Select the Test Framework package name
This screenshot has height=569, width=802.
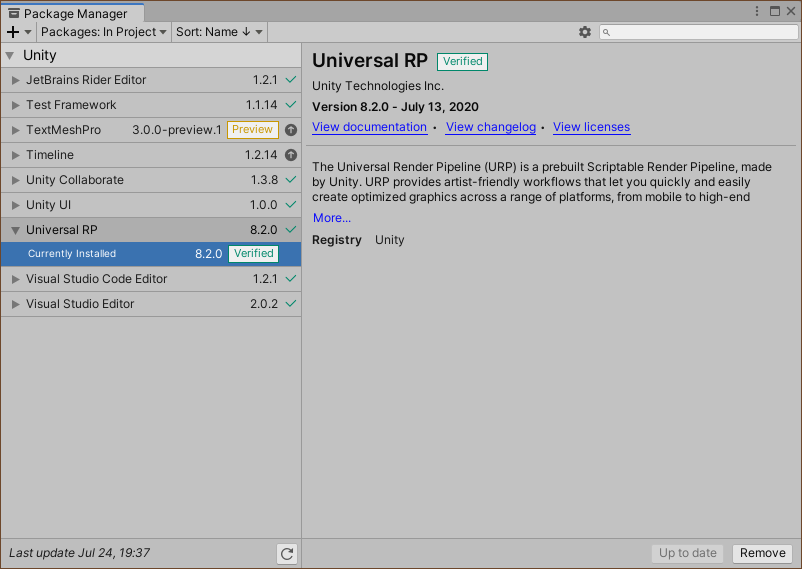[x=71, y=105]
